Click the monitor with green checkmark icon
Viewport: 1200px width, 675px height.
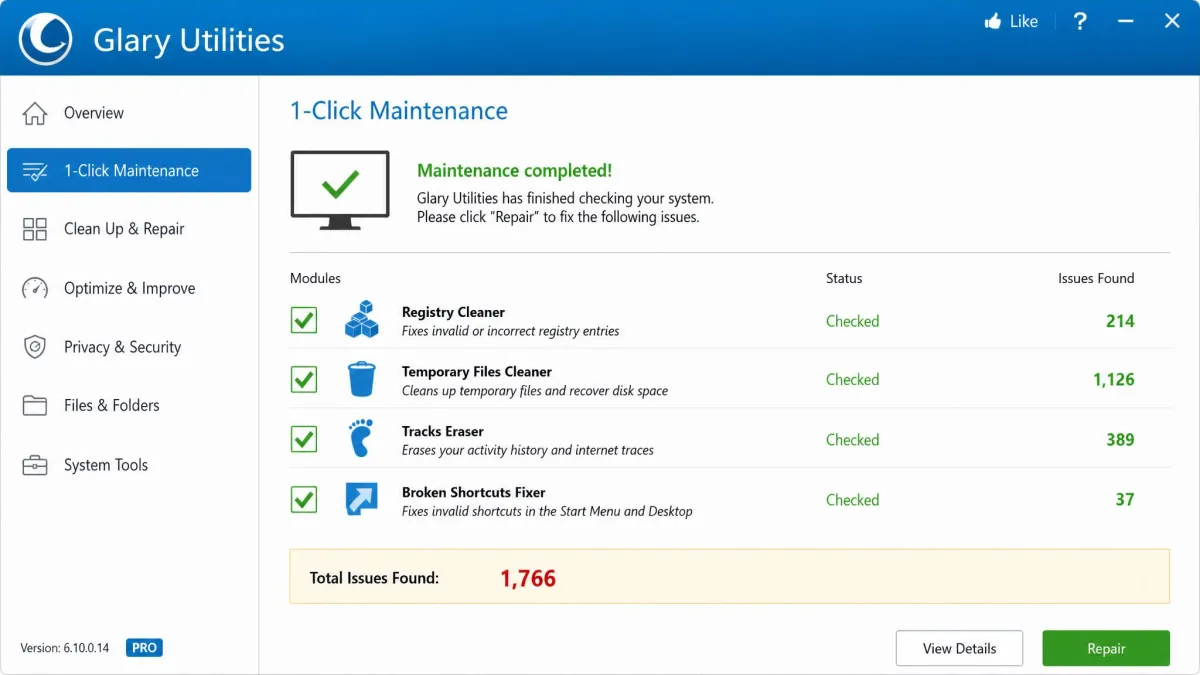(340, 189)
